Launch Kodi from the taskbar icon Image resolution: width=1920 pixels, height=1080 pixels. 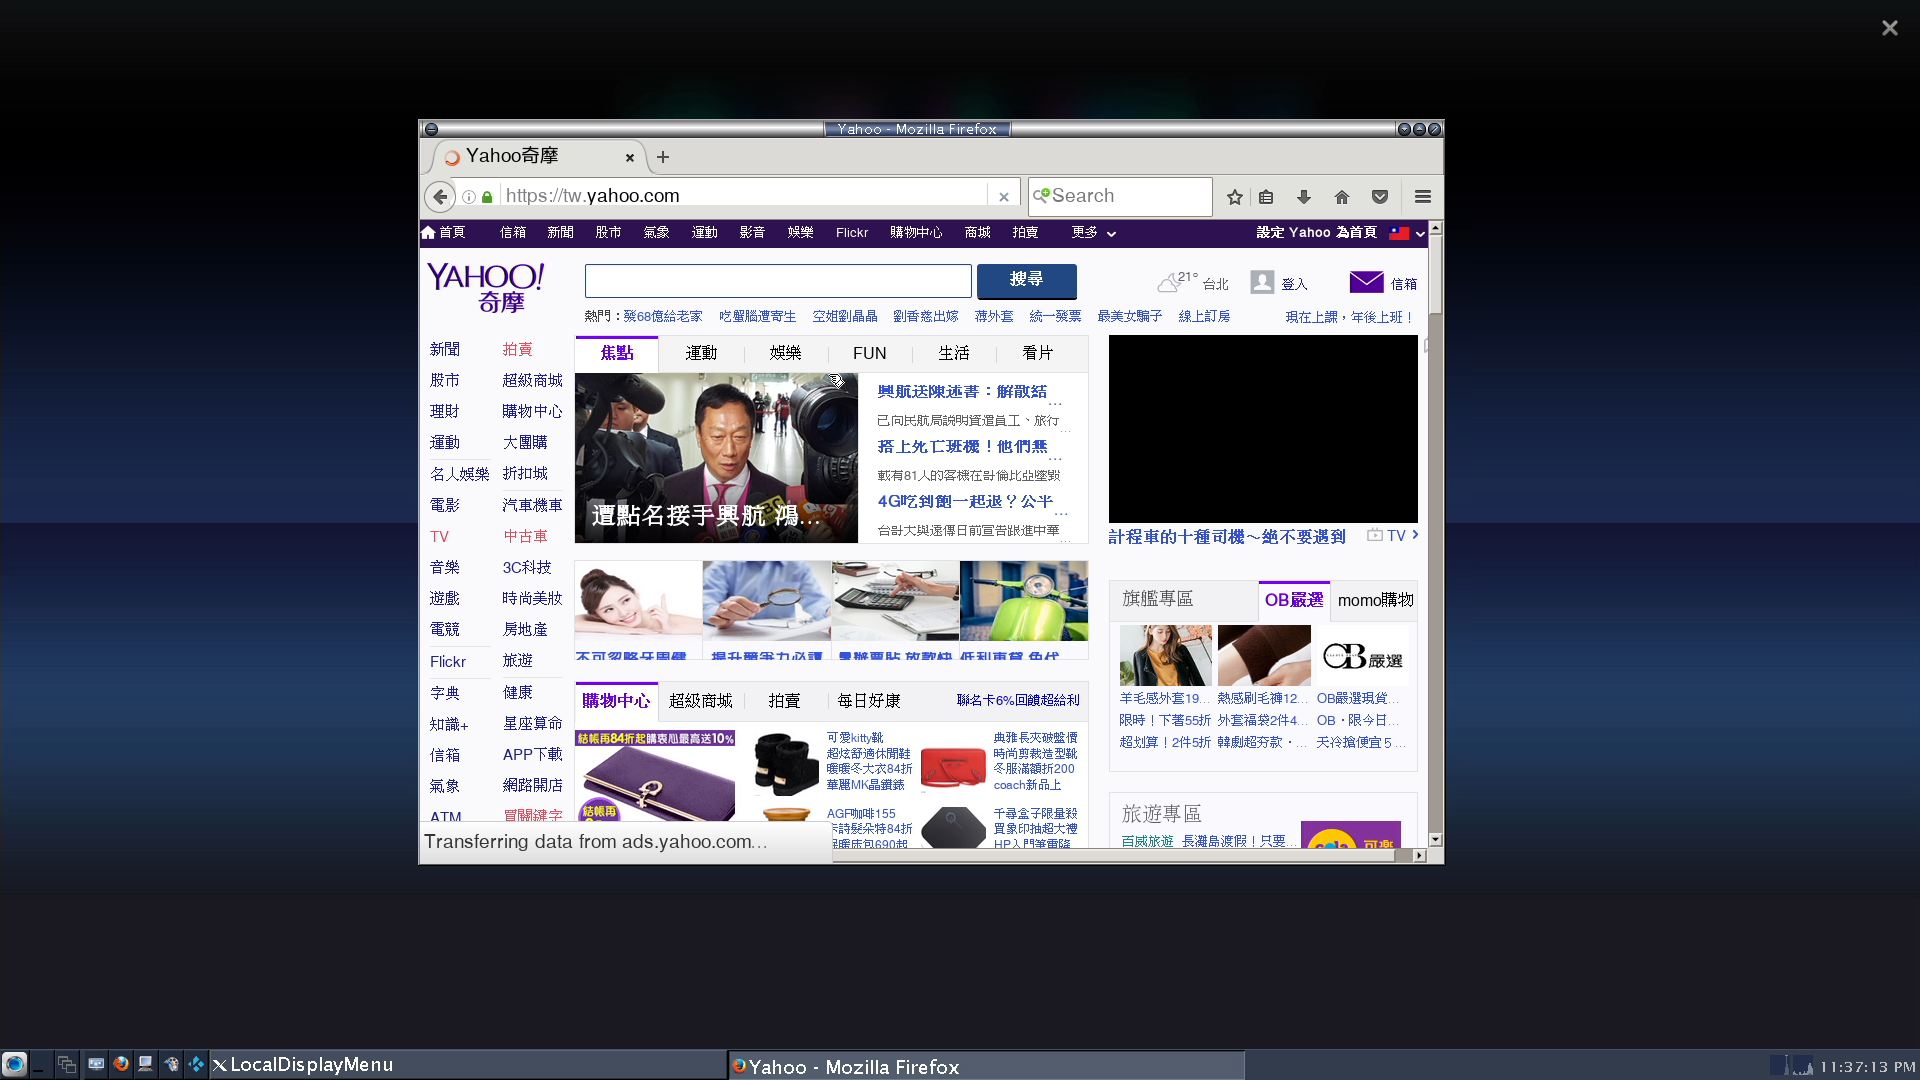pos(197,1064)
